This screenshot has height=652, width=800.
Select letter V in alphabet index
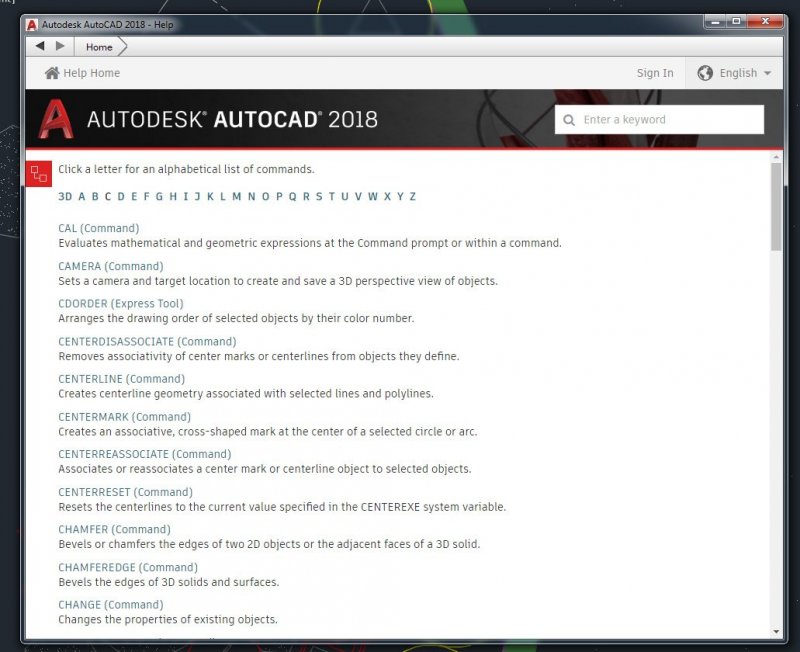[358, 196]
